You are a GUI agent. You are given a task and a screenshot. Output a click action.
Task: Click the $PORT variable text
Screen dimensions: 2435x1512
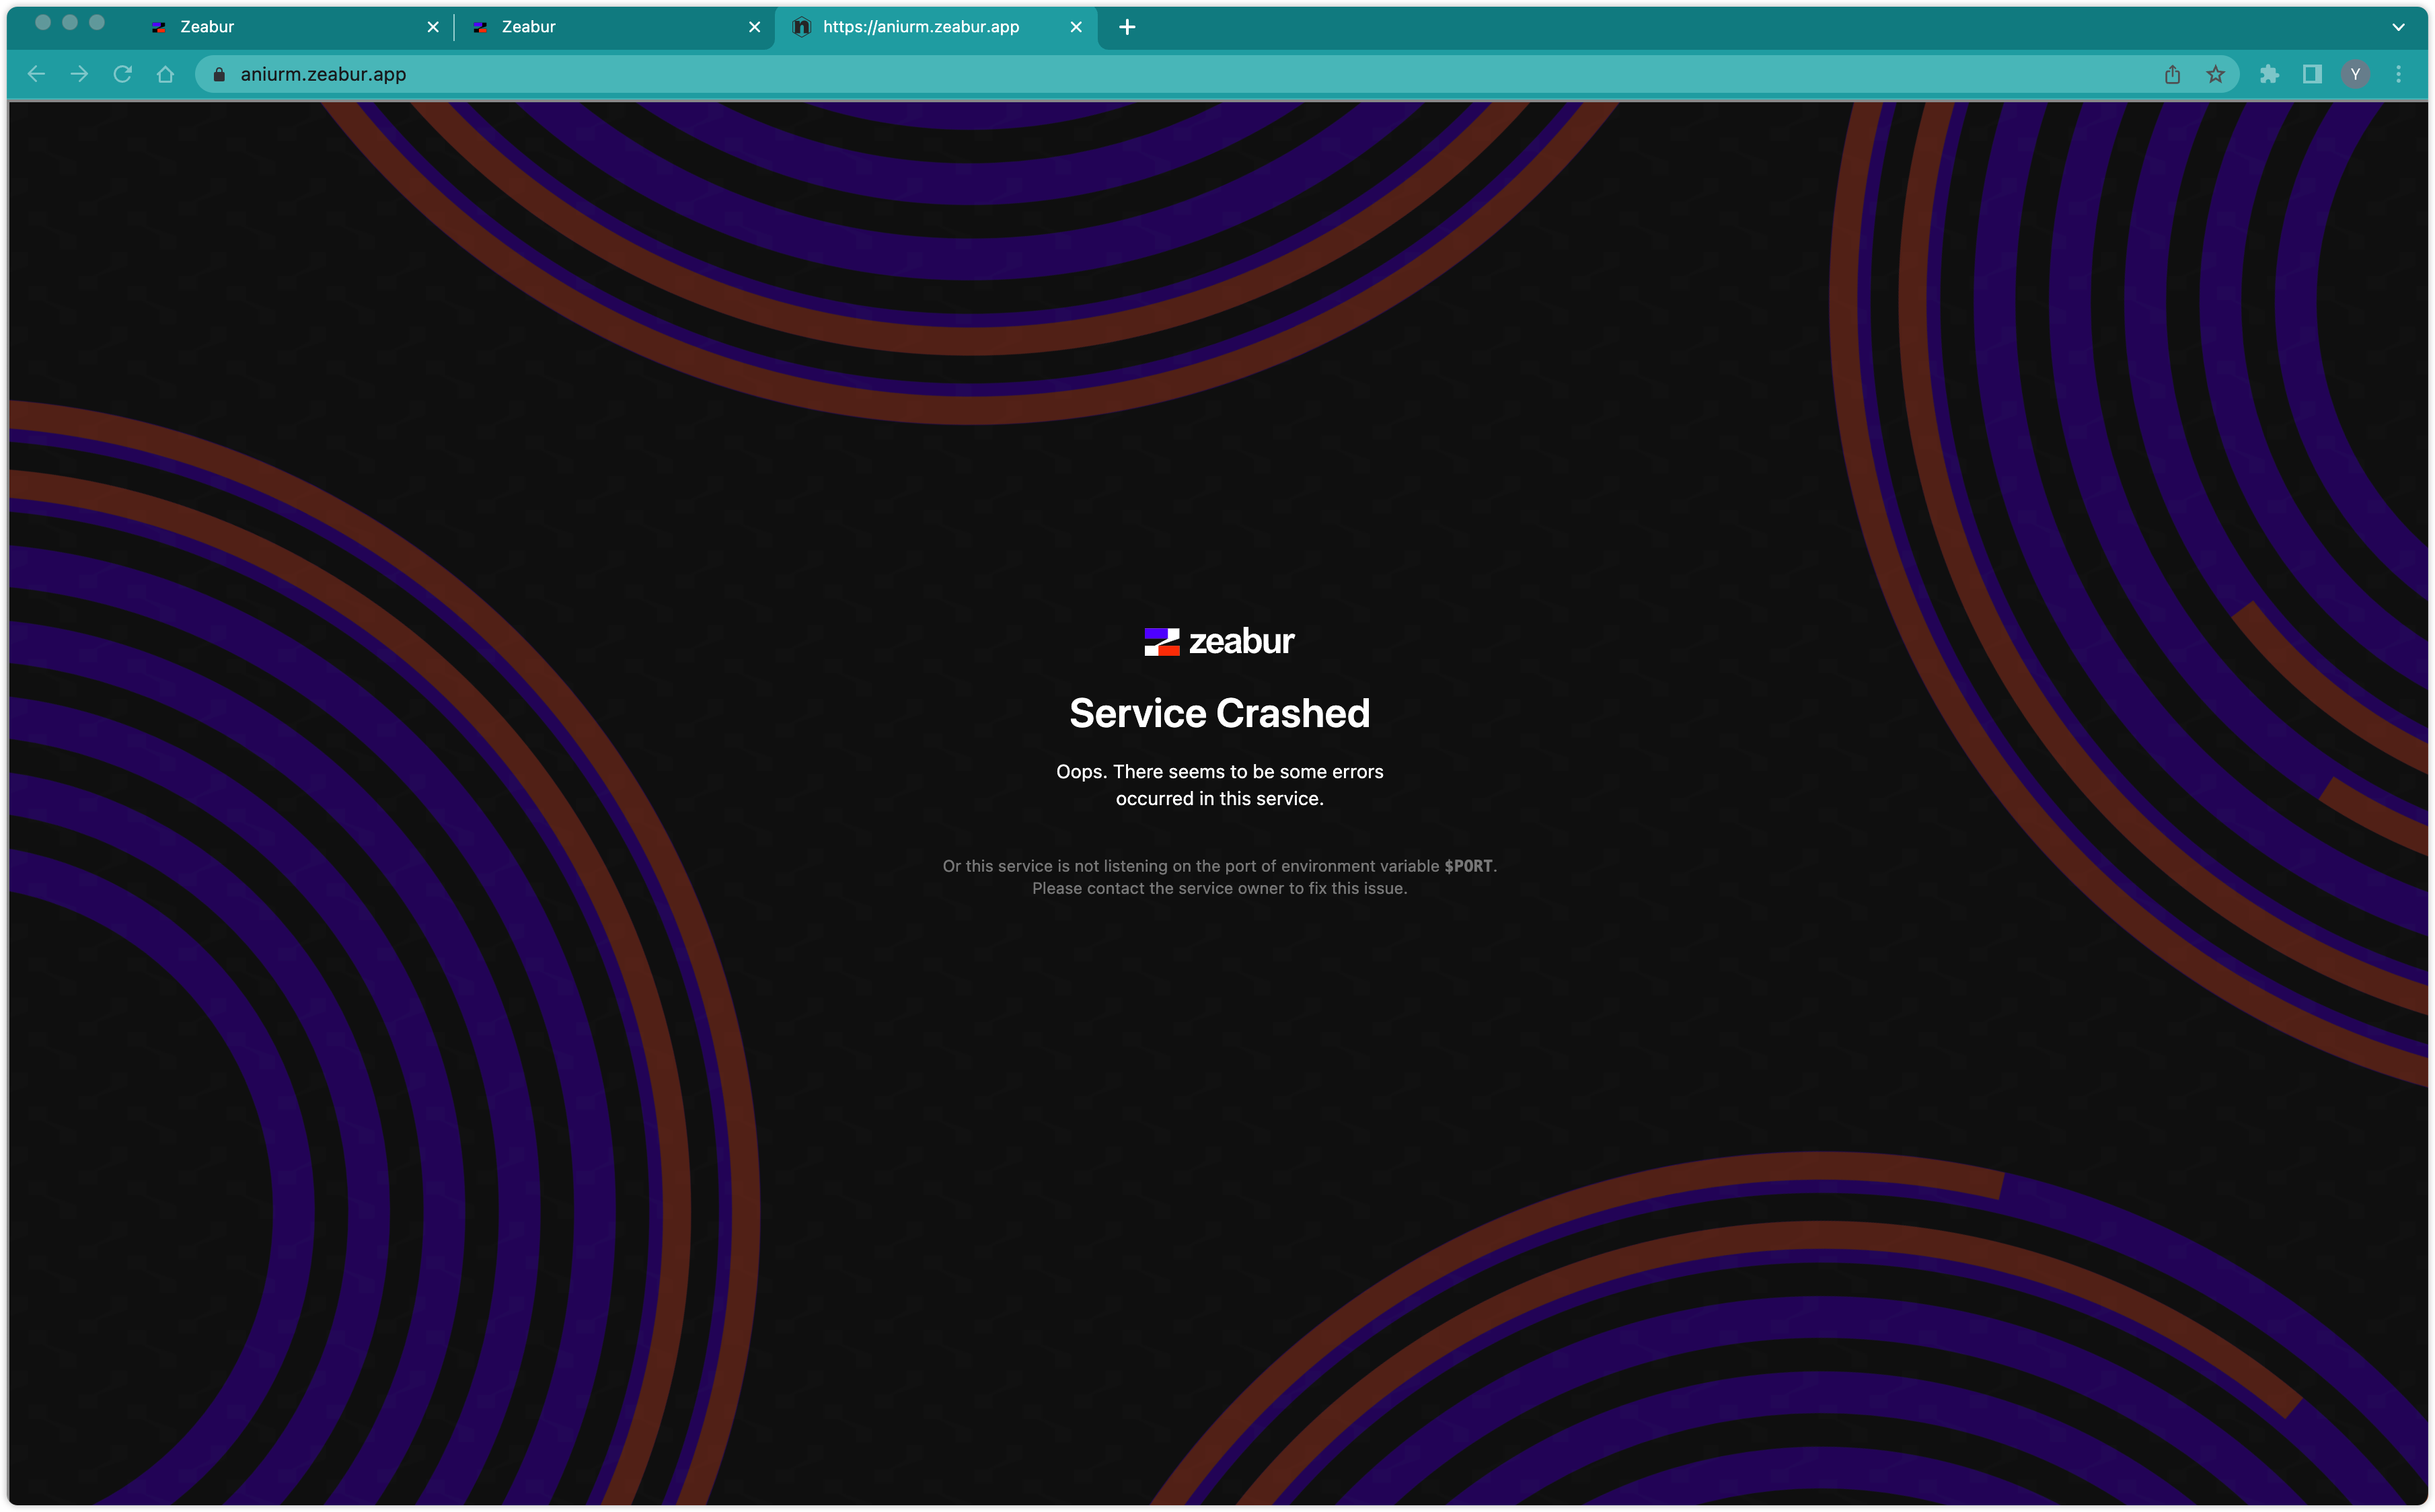pos(1467,866)
